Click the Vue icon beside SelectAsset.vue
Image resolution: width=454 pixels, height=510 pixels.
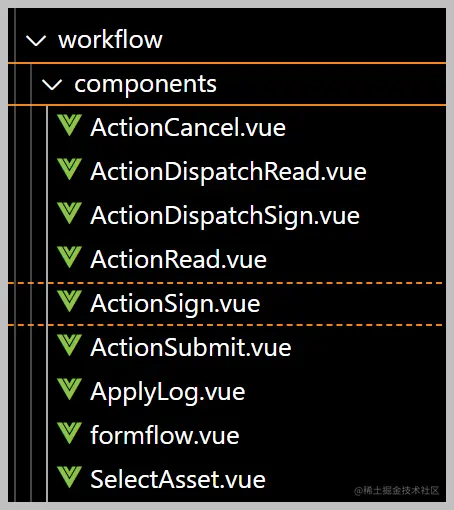point(69,477)
